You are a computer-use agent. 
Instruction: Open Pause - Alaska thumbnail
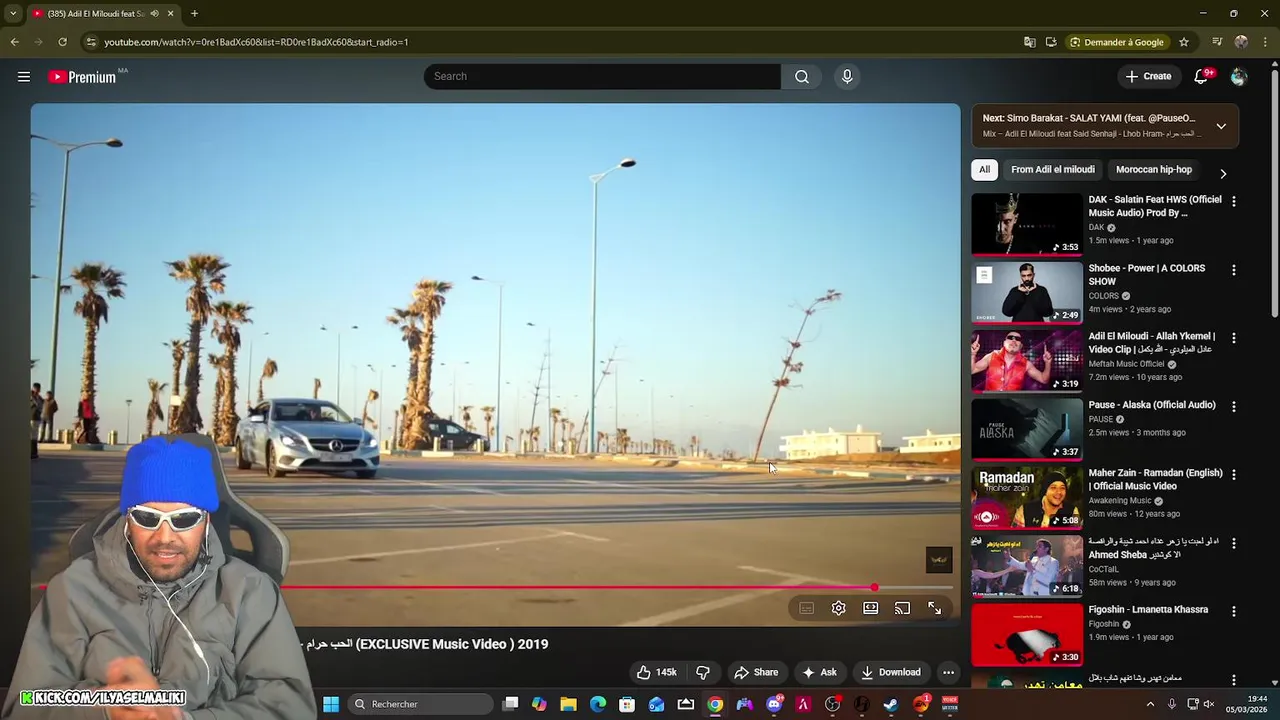pyautogui.click(x=1027, y=430)
